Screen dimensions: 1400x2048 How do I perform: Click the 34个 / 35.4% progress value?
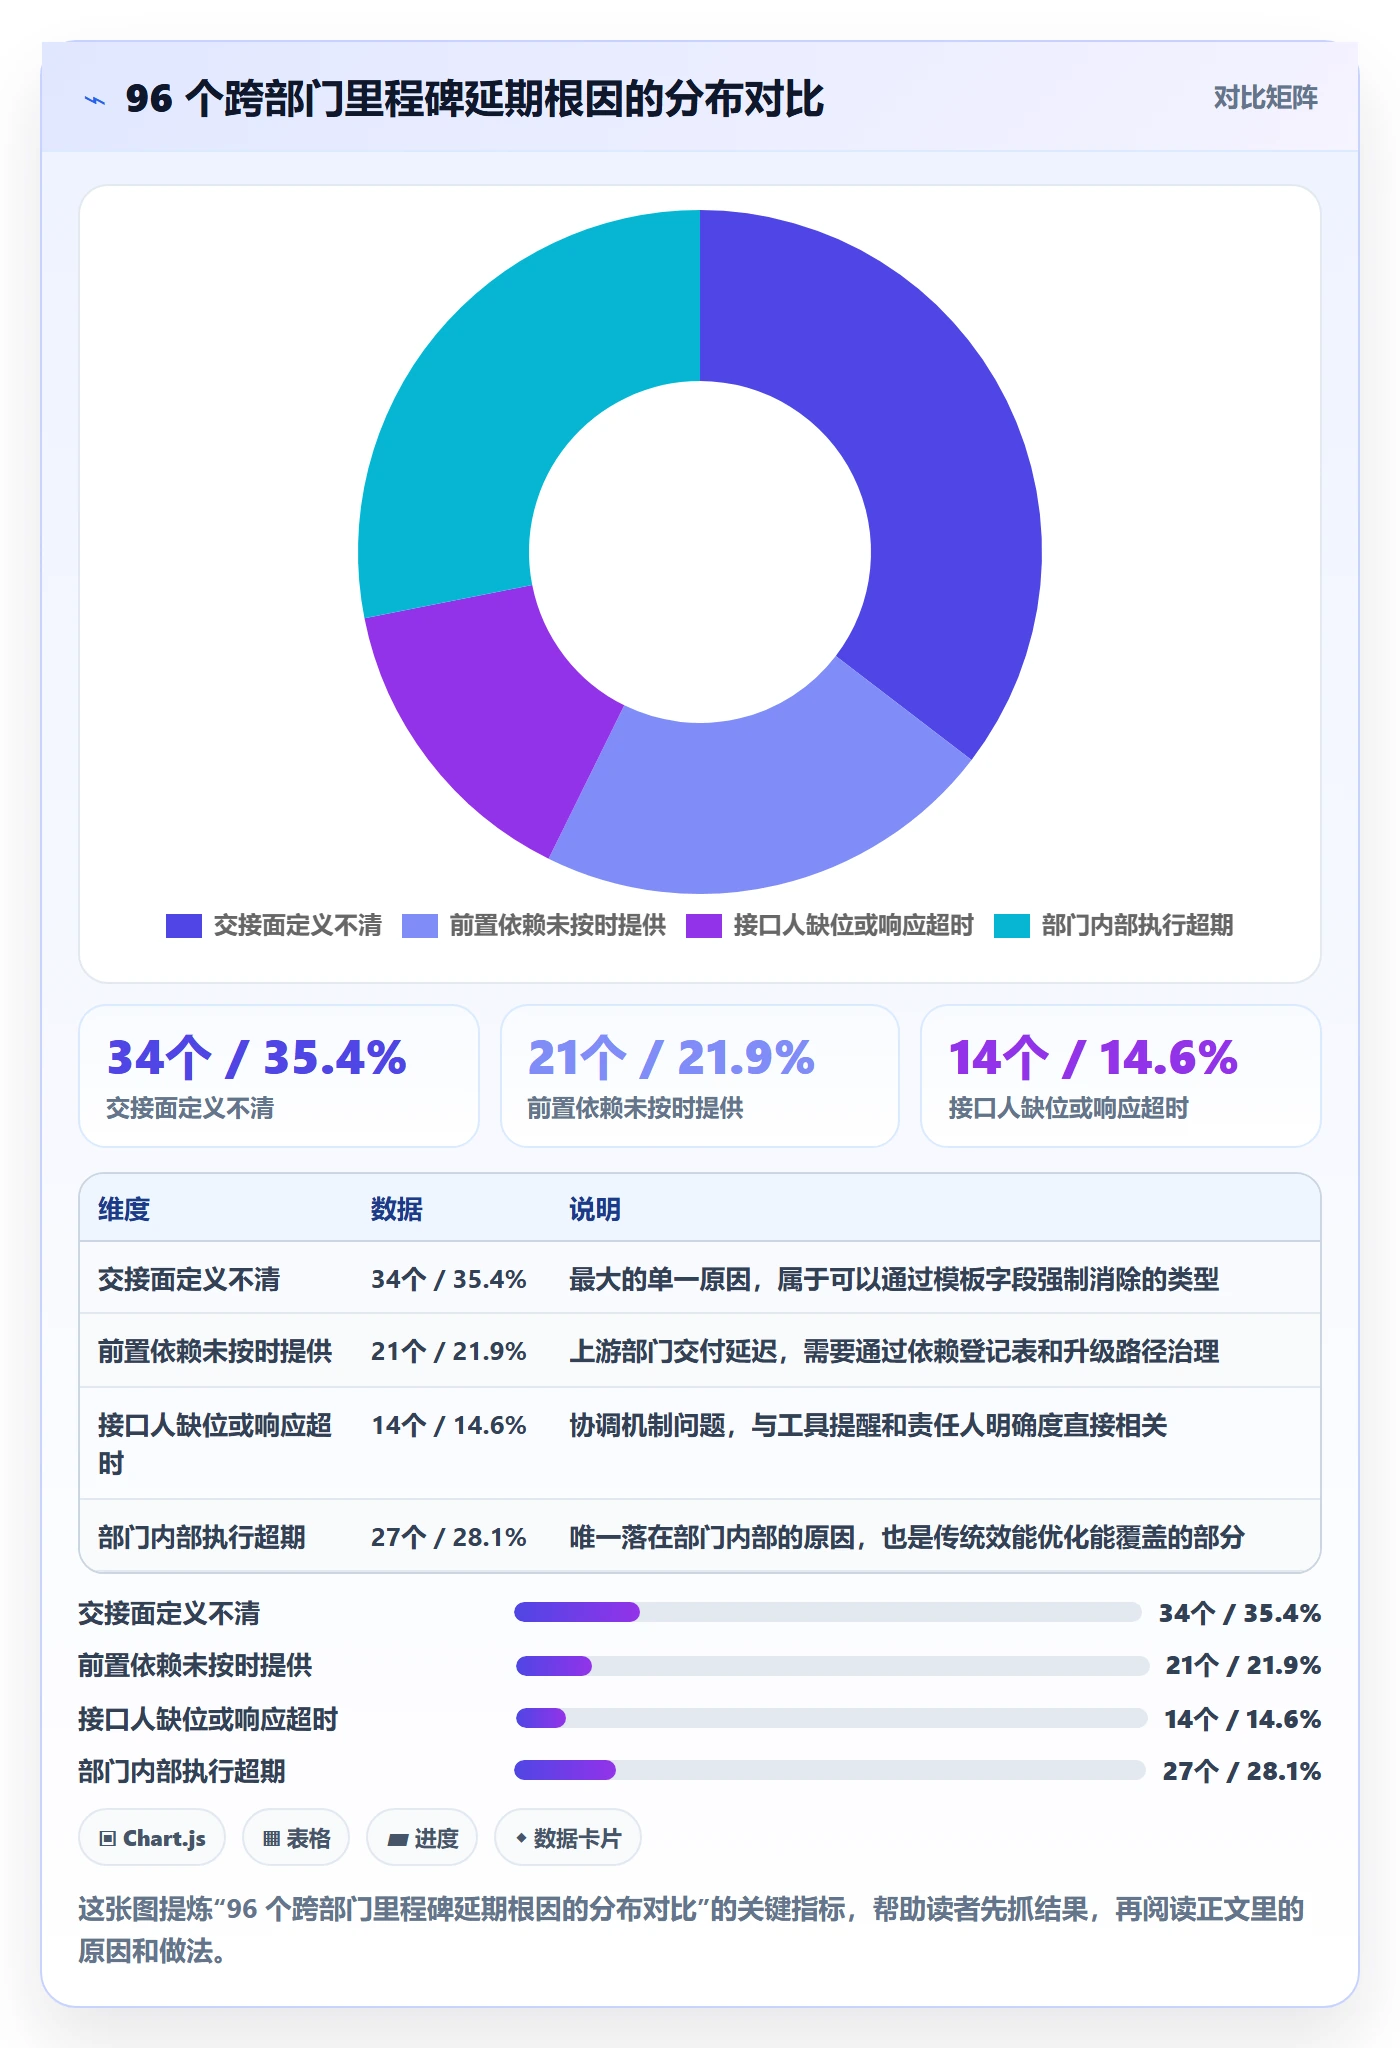pos(1240,1613)
